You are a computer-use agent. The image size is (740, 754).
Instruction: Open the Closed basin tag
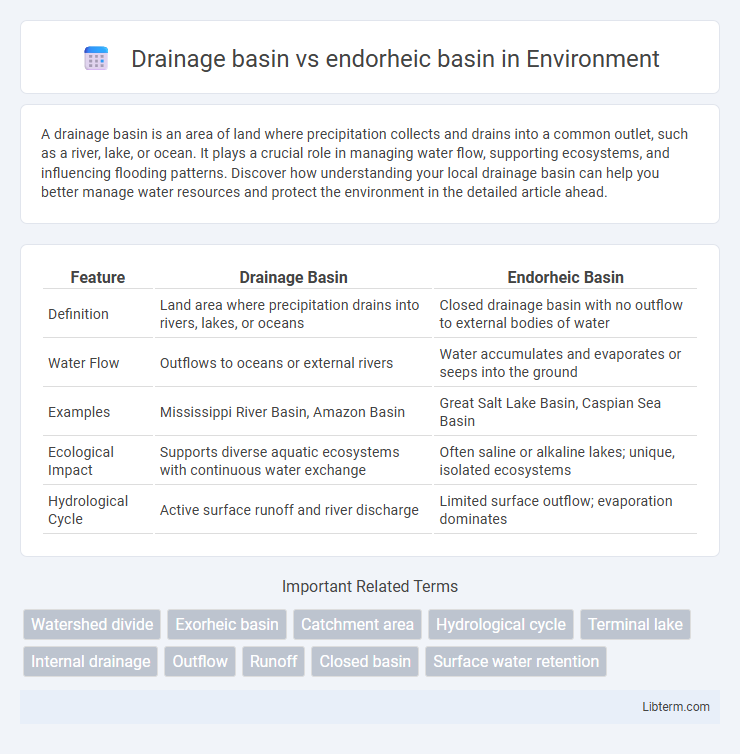[x=365, y=661]
